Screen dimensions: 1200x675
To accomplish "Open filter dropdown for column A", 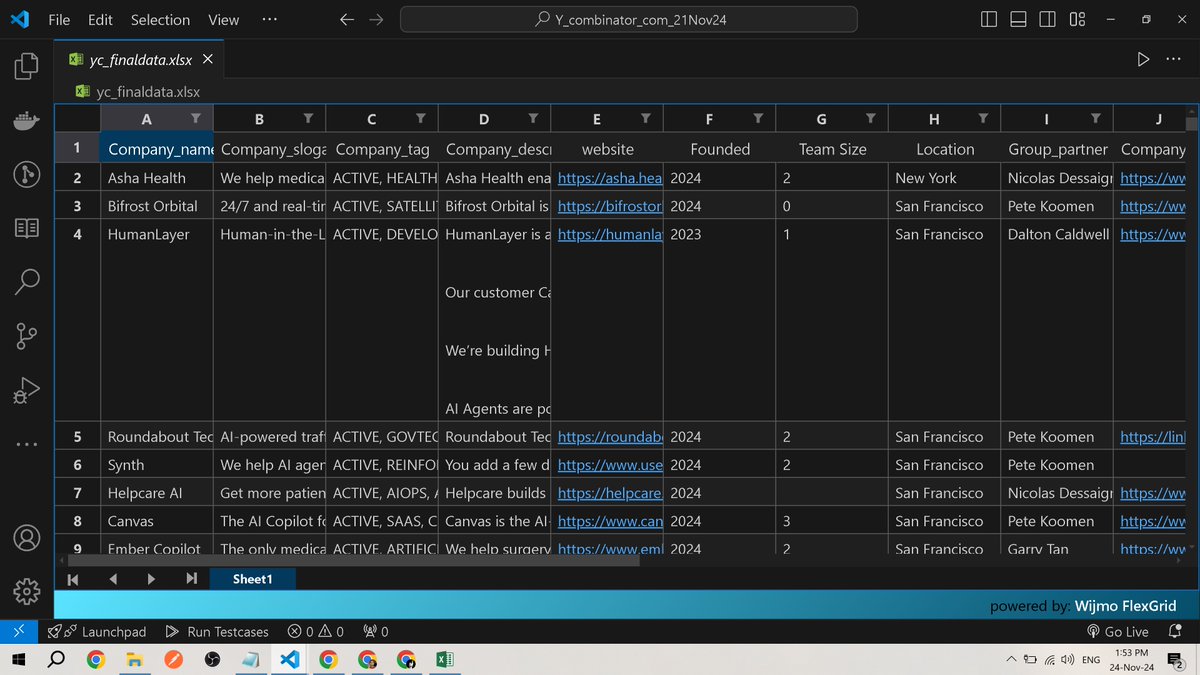I will tap(196, 119).
